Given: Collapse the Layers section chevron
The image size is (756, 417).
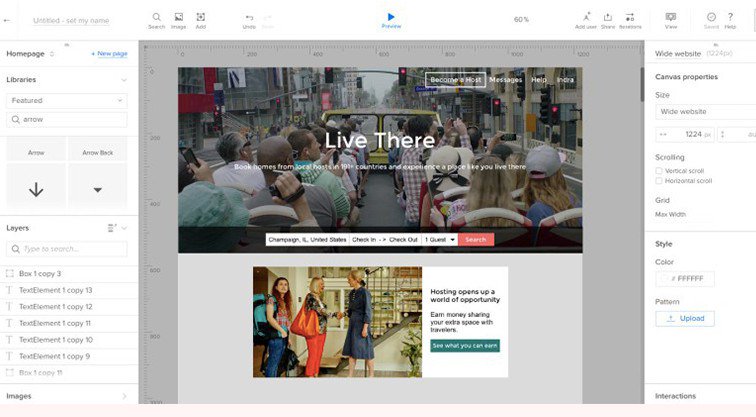Looking at the screenshot, I should (124, 228).
